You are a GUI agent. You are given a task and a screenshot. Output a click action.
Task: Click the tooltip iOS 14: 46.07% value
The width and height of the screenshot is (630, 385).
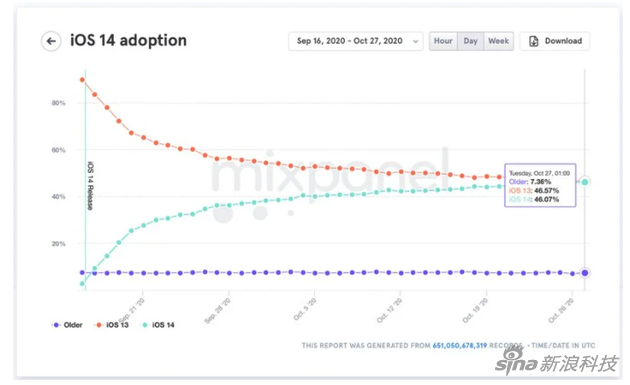click(x=534, y=199)
